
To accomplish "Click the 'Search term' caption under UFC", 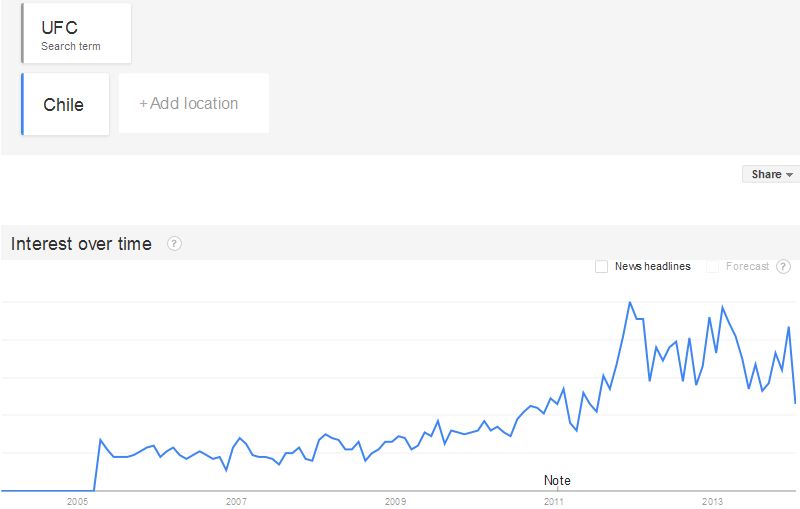I will (x=70, y=47).
